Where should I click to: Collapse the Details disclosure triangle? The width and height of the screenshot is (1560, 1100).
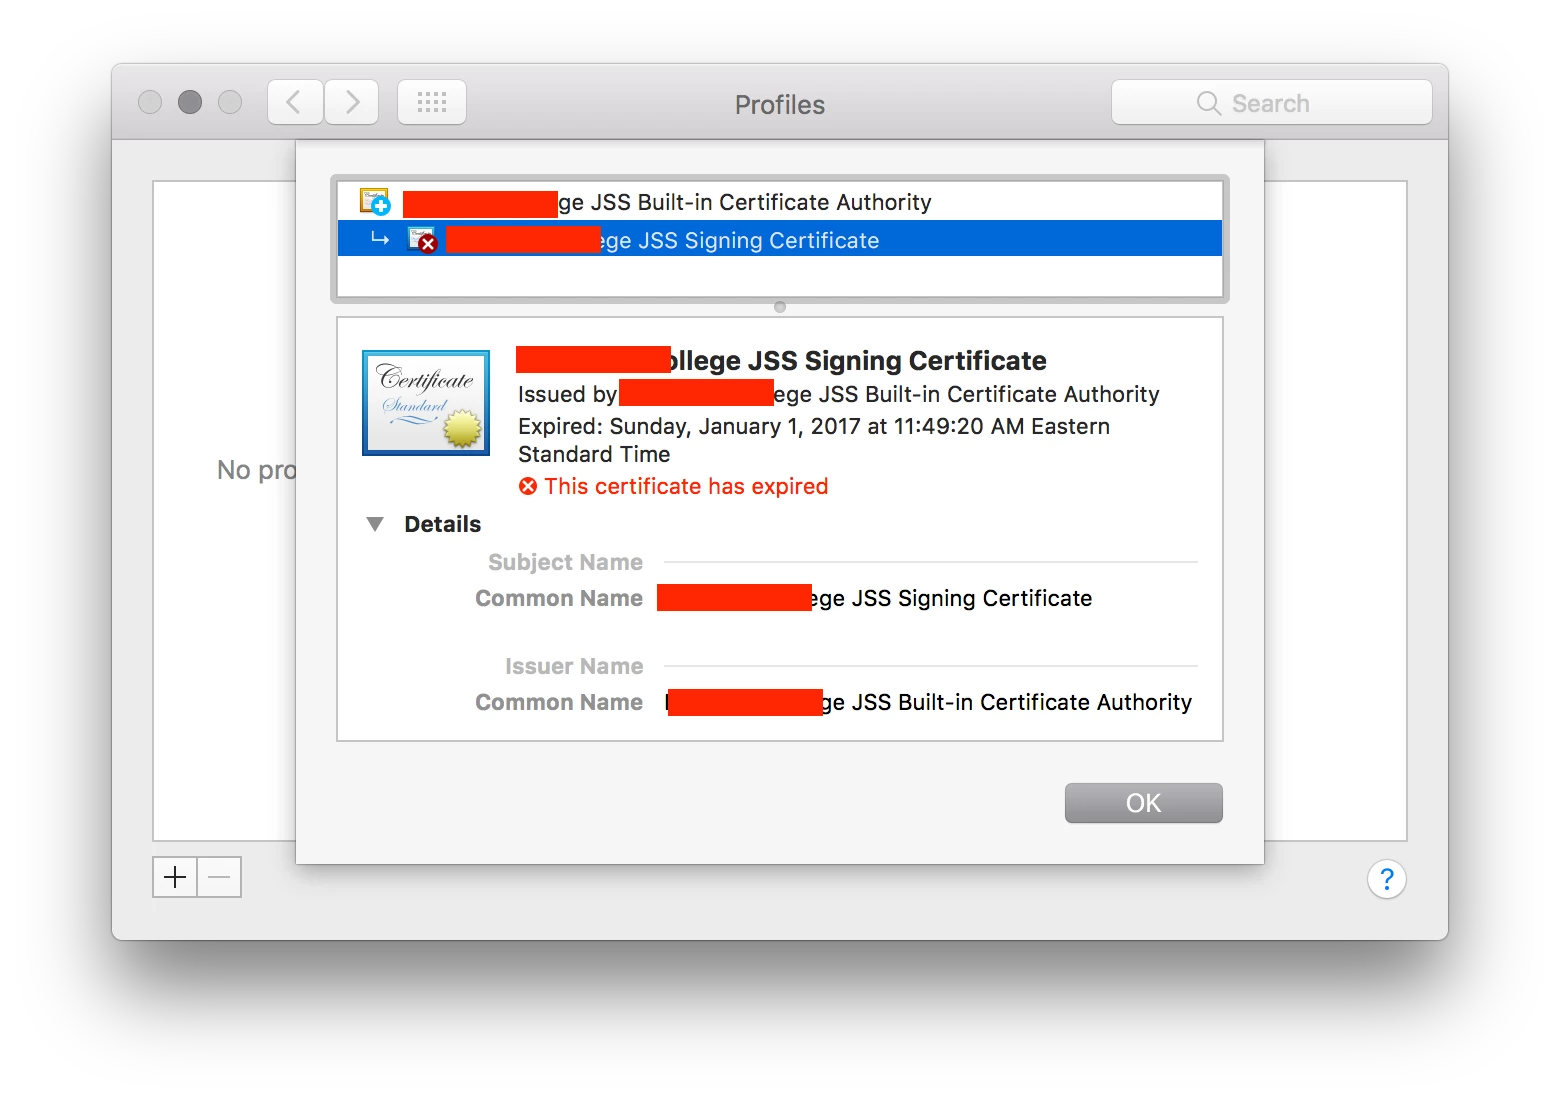pyautogui.click(x=375, y=524)
